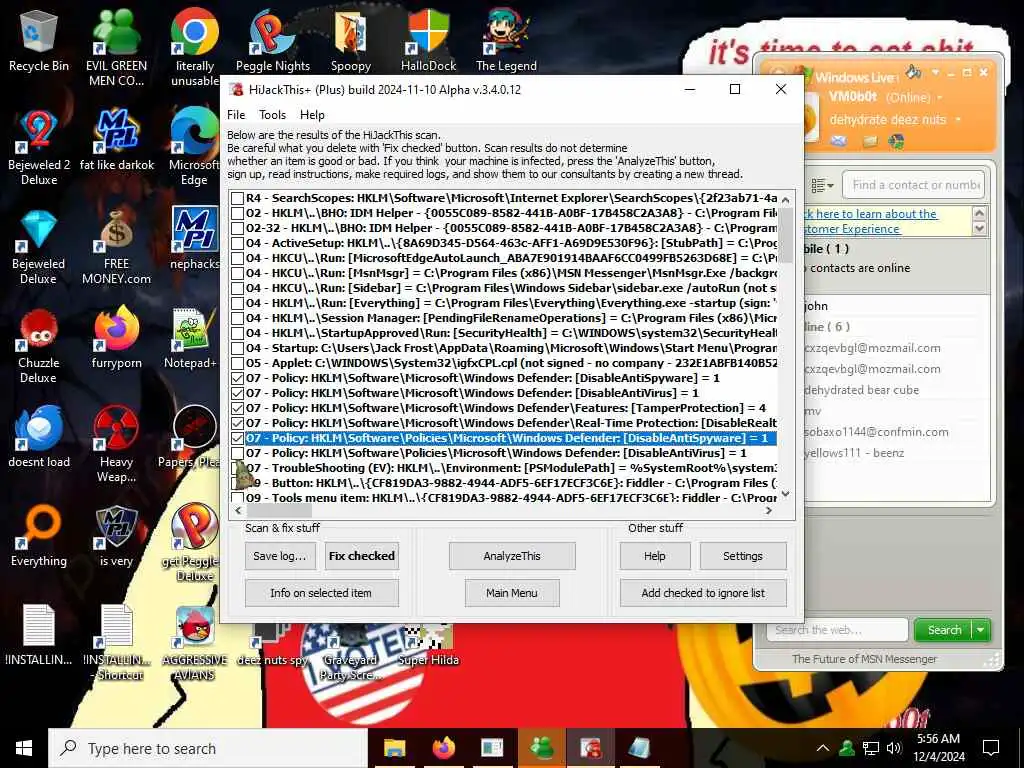The width and height of the screenshot is (1024, 768).
Task: Open the Recycle Bin desktop icon
Action: click(x=39, y=42)
